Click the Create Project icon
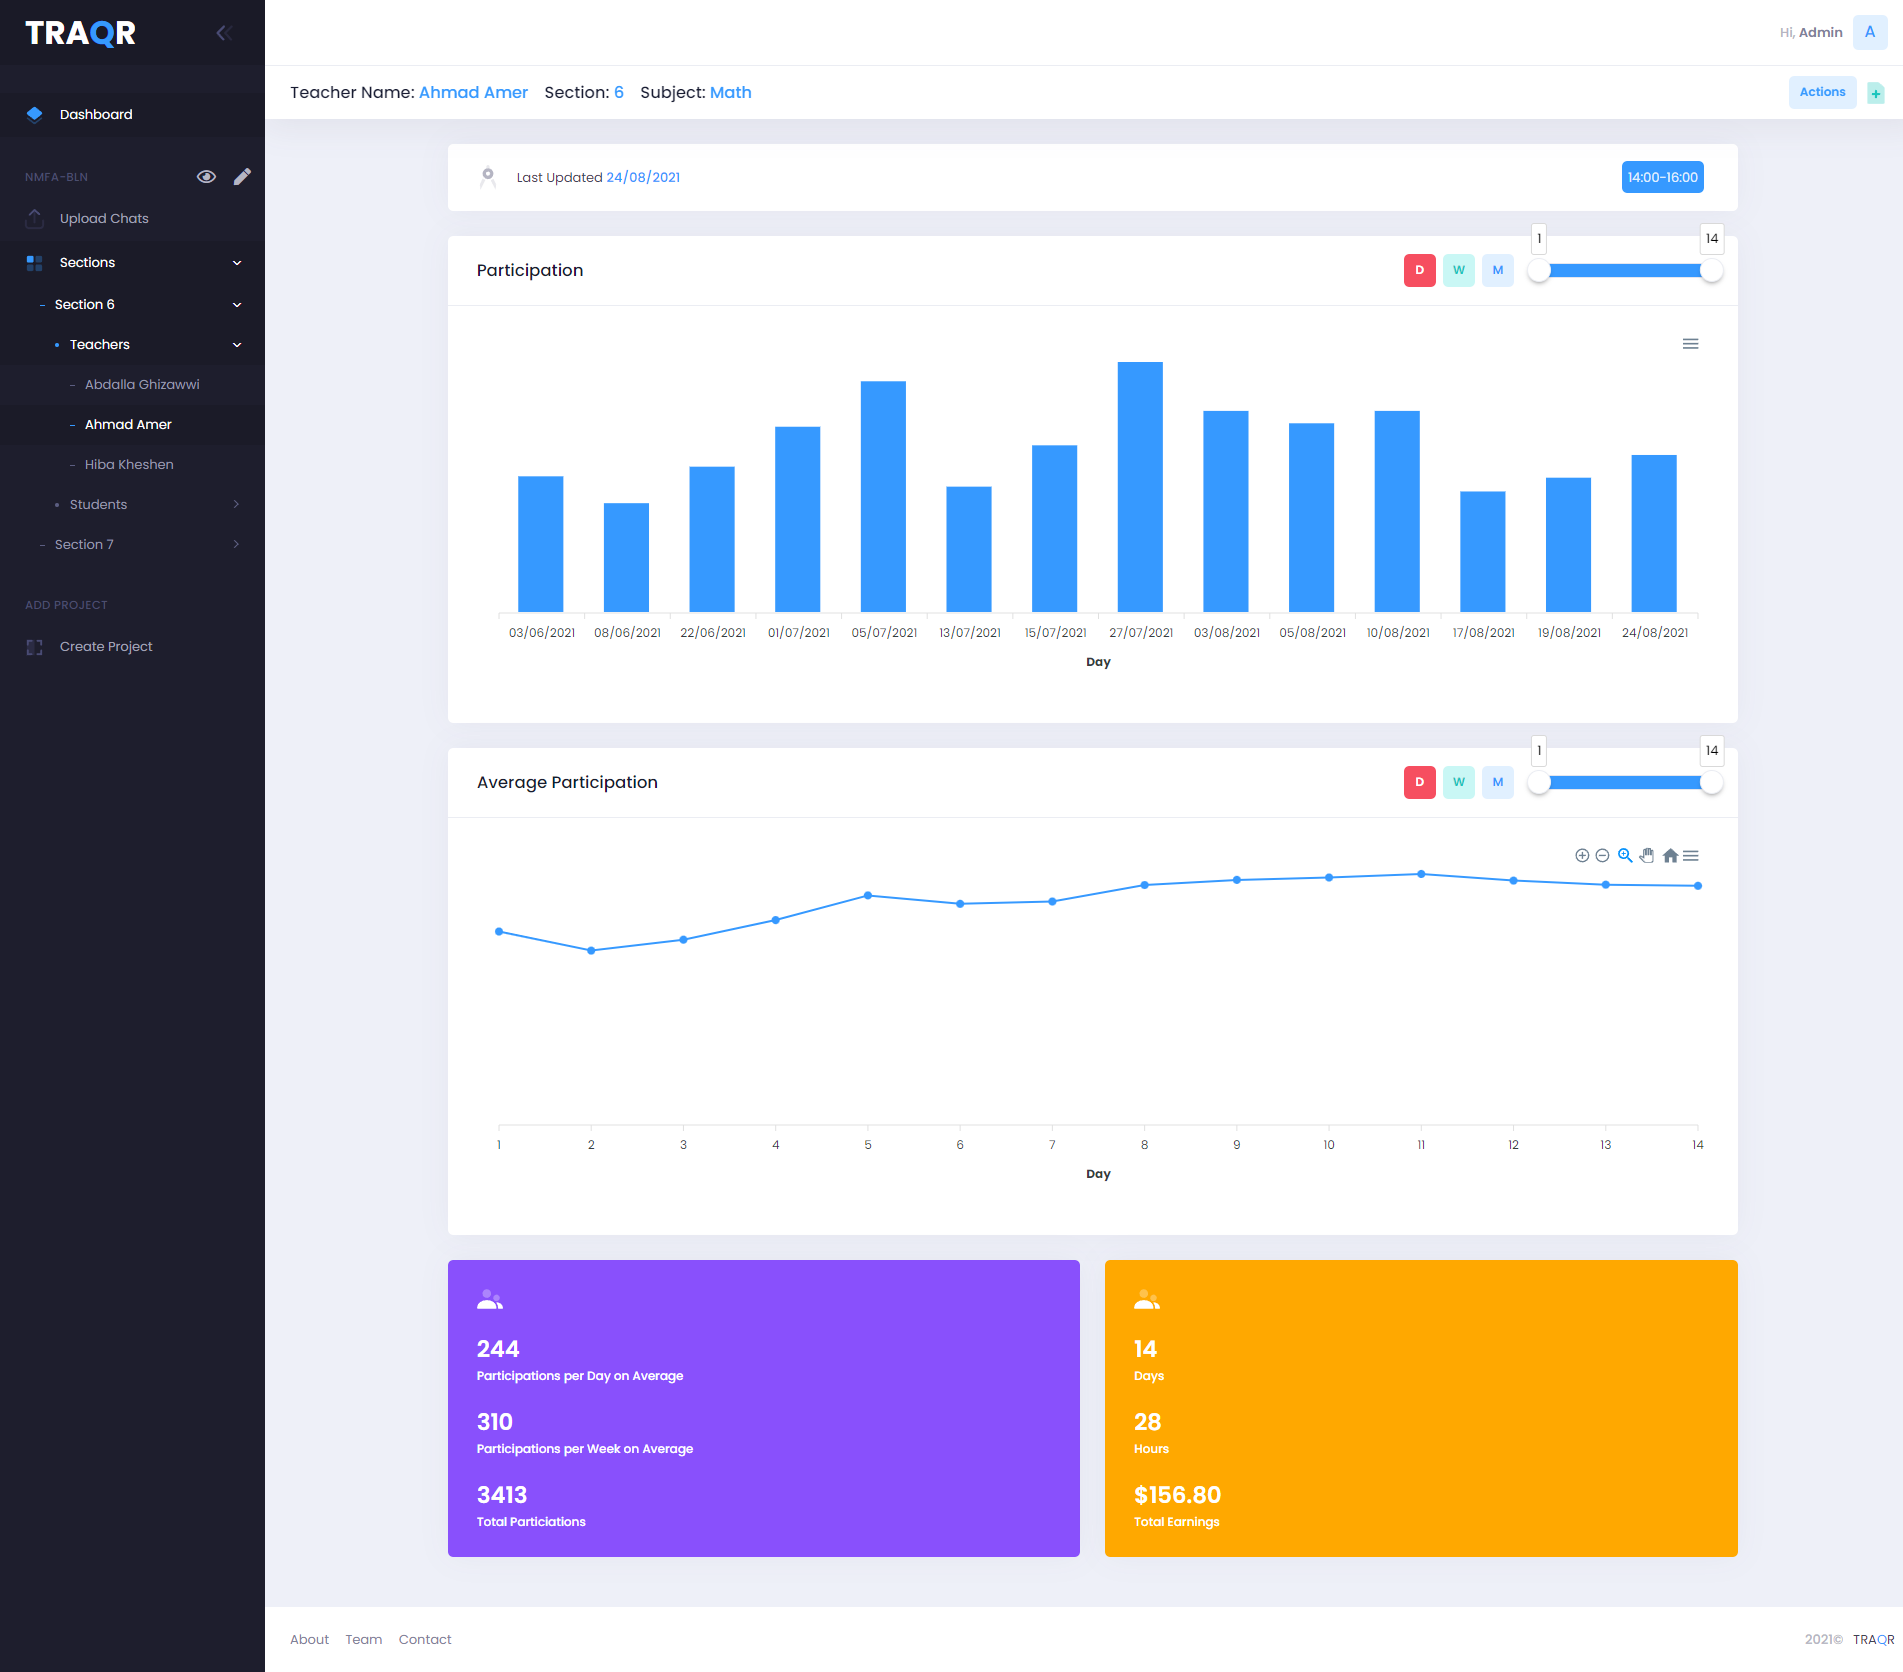 [35, 647]
